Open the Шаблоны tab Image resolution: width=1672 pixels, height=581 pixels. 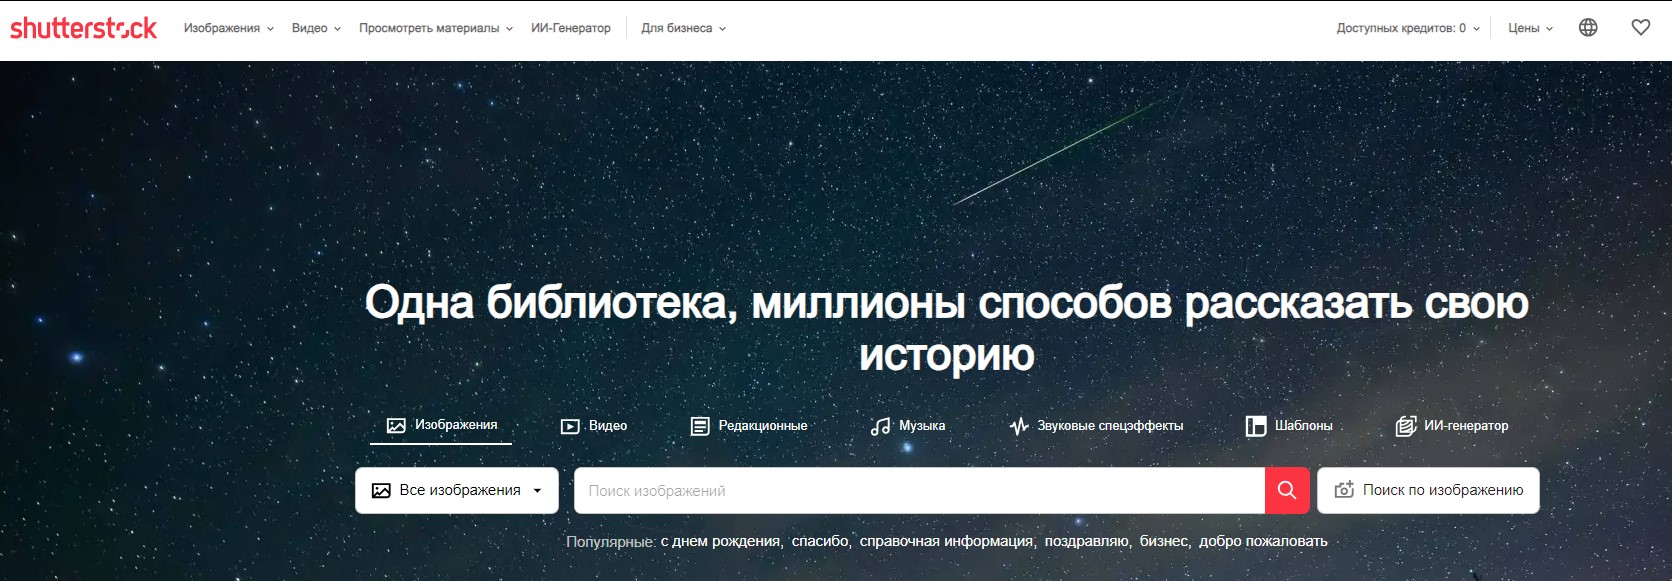(x=1289, y=426)
